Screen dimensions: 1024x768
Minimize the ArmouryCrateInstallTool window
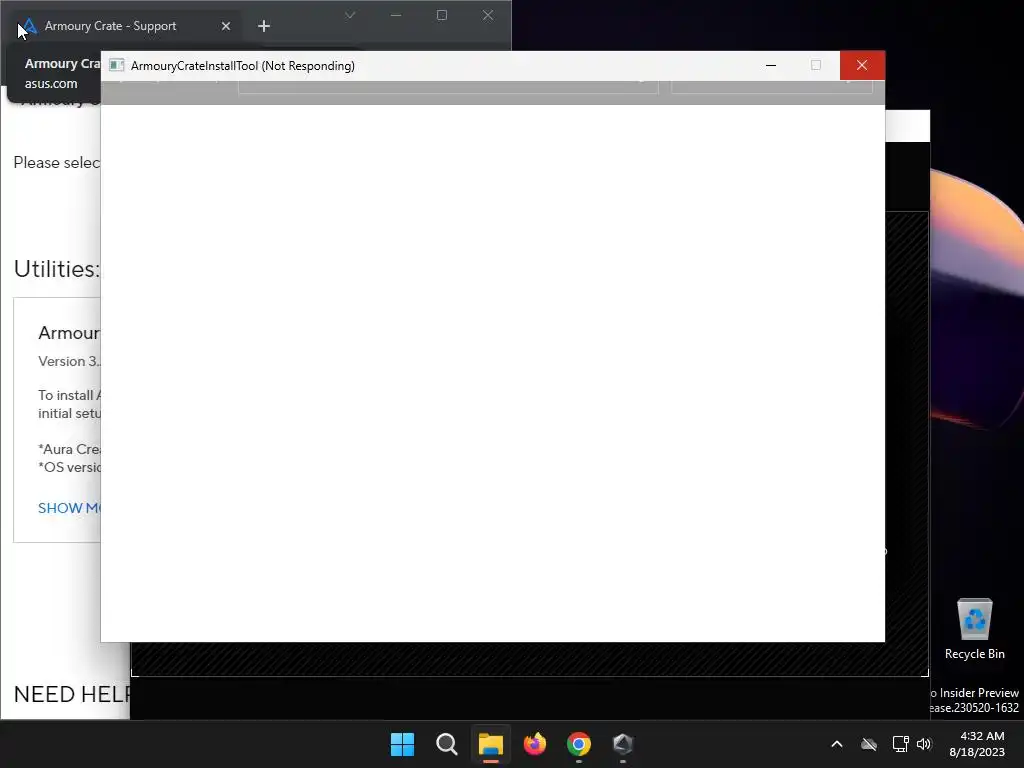point(771,65)
